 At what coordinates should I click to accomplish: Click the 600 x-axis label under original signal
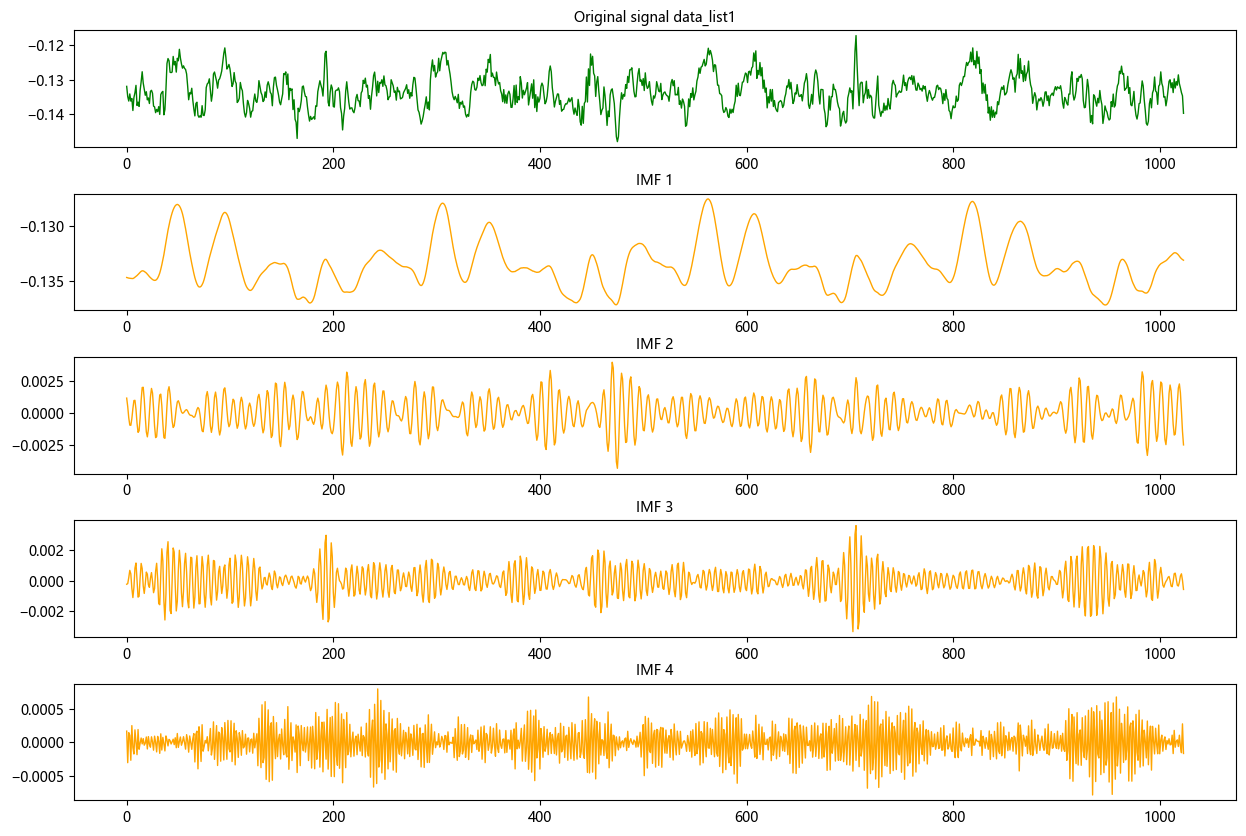[746, 163]
